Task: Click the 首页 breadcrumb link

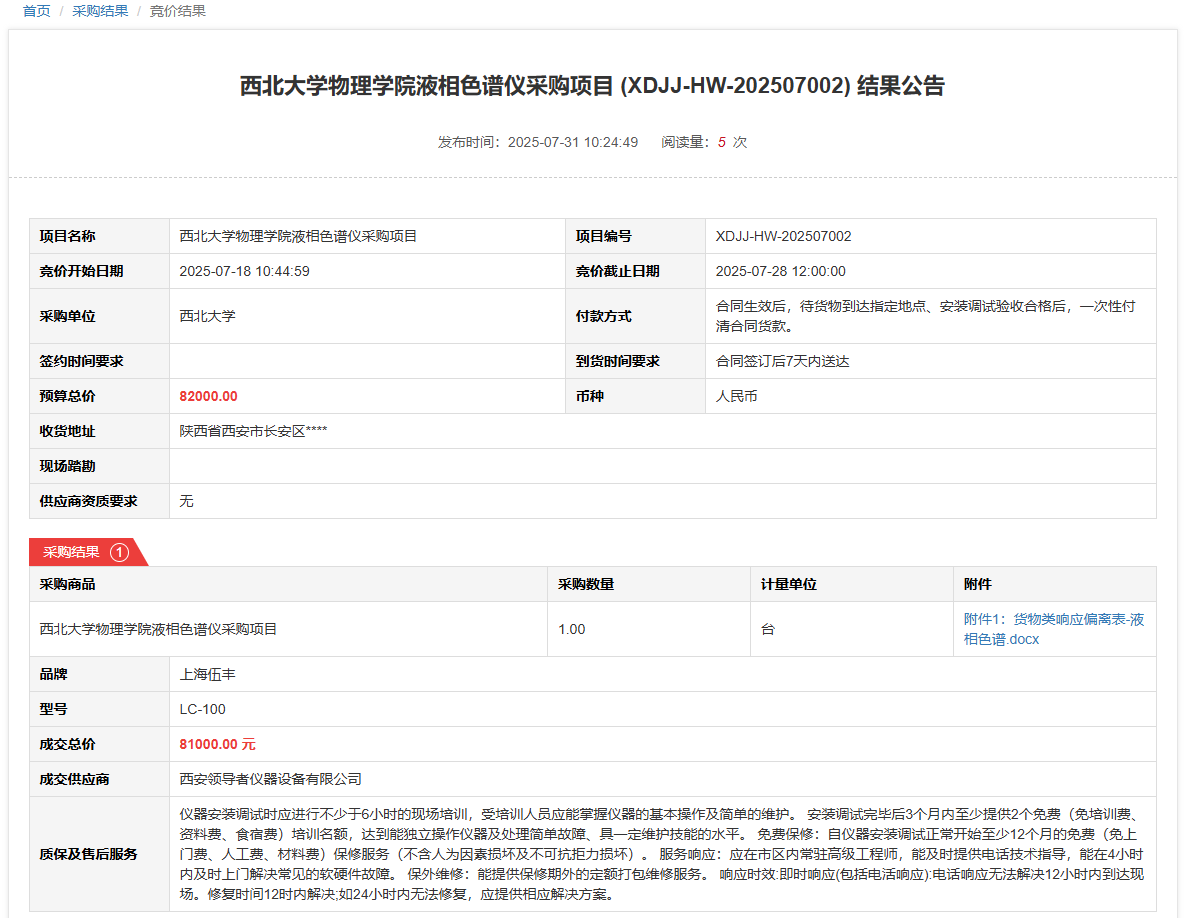Action: pos(36,11)
